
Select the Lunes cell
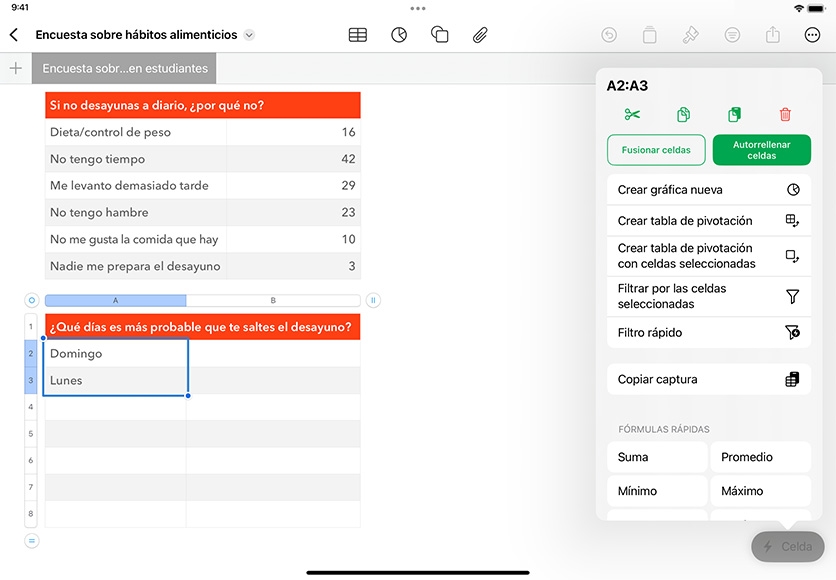pos(116,380)
